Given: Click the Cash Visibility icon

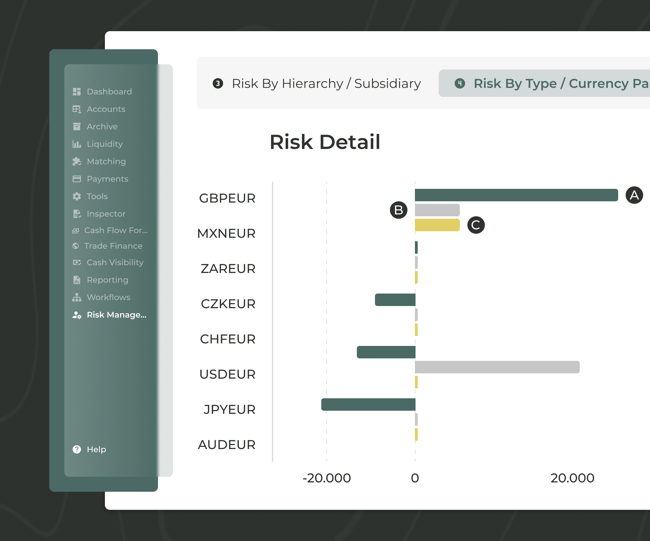Looking at the screenshot, I should [x=77, y=262].
